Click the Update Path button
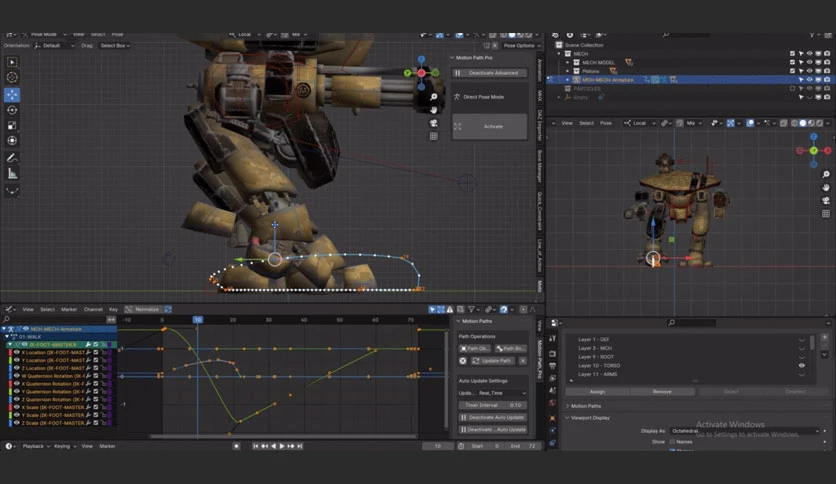This screenshot has width=836, height=484. [x=492, y=361]
